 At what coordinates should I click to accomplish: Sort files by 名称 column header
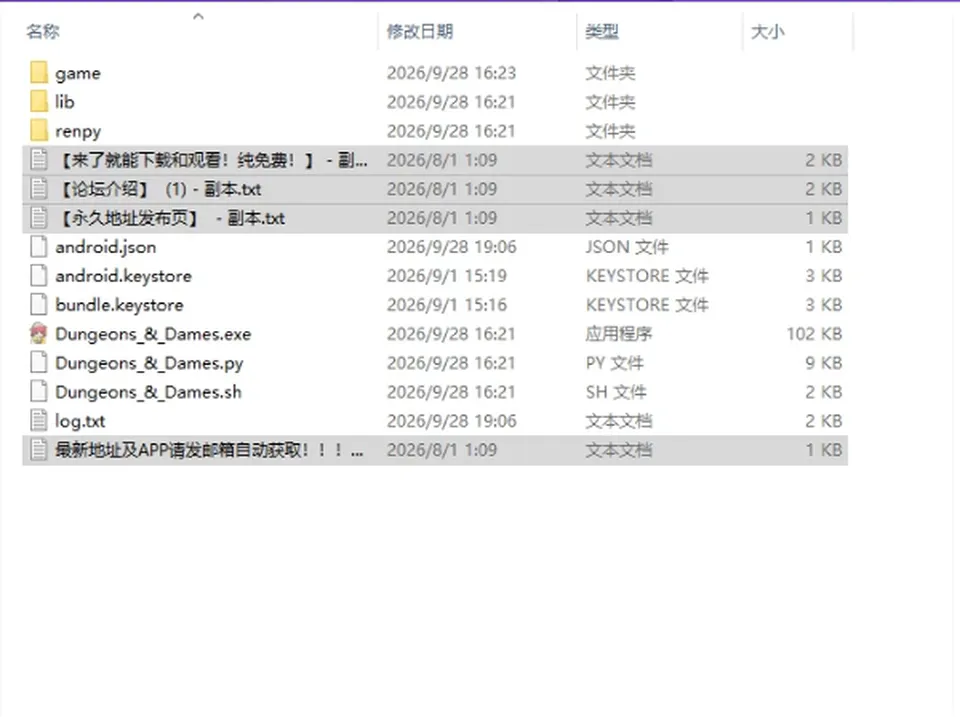pos(43,31)
